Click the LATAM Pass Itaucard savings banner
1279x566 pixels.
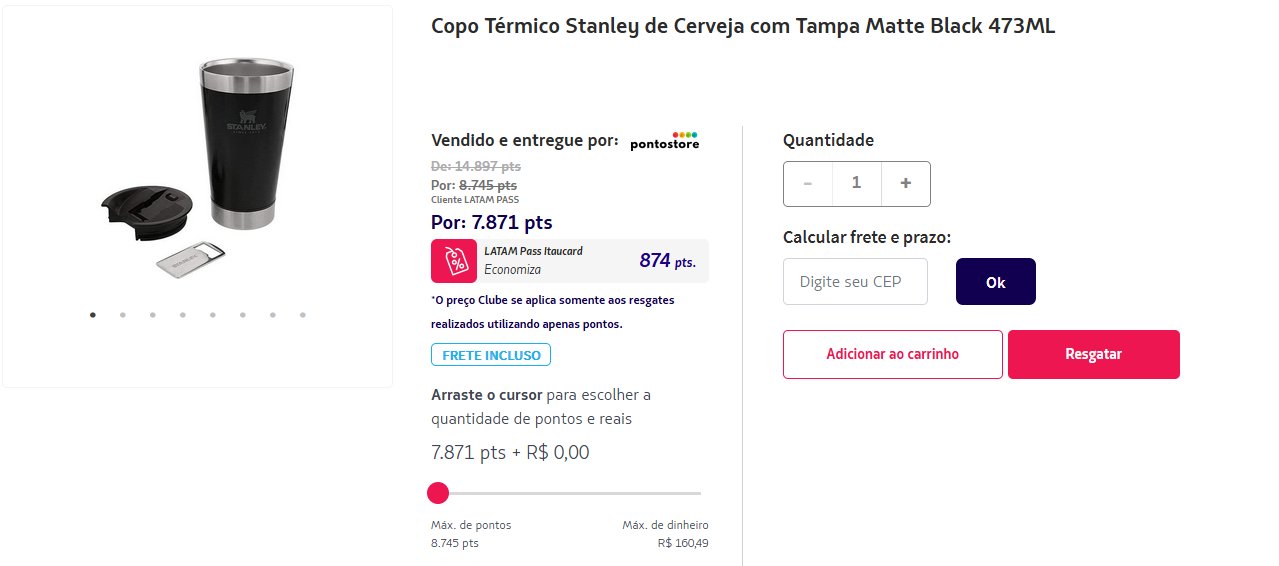pyautogui.click(x=570, y=261)
